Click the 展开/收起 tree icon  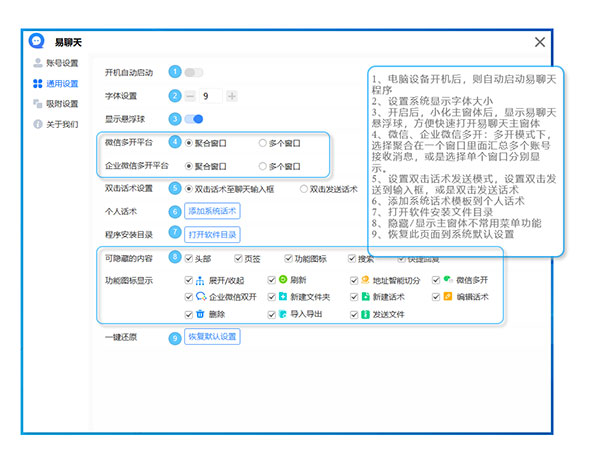point(200,281)
